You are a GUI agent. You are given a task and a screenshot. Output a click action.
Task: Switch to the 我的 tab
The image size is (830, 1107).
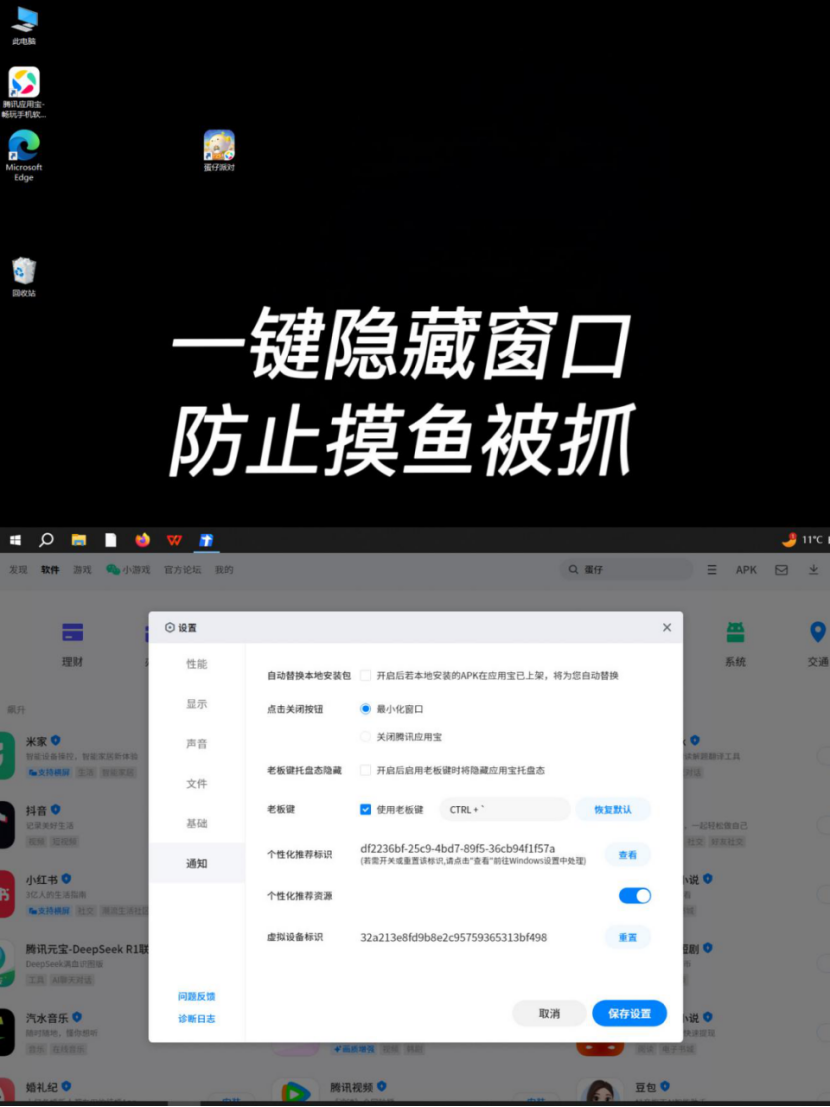coord(224,568)
